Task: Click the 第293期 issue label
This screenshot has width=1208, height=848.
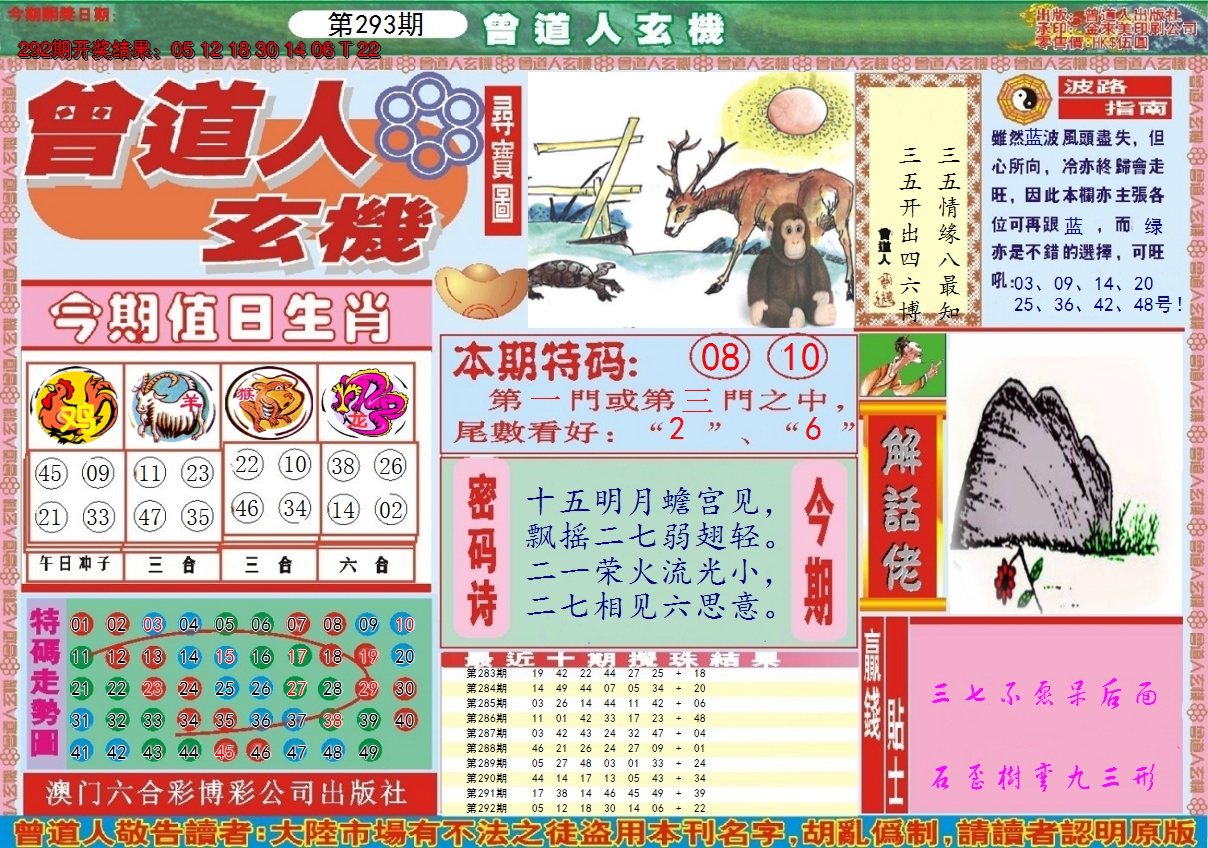Action: click(x=376, y=24)
